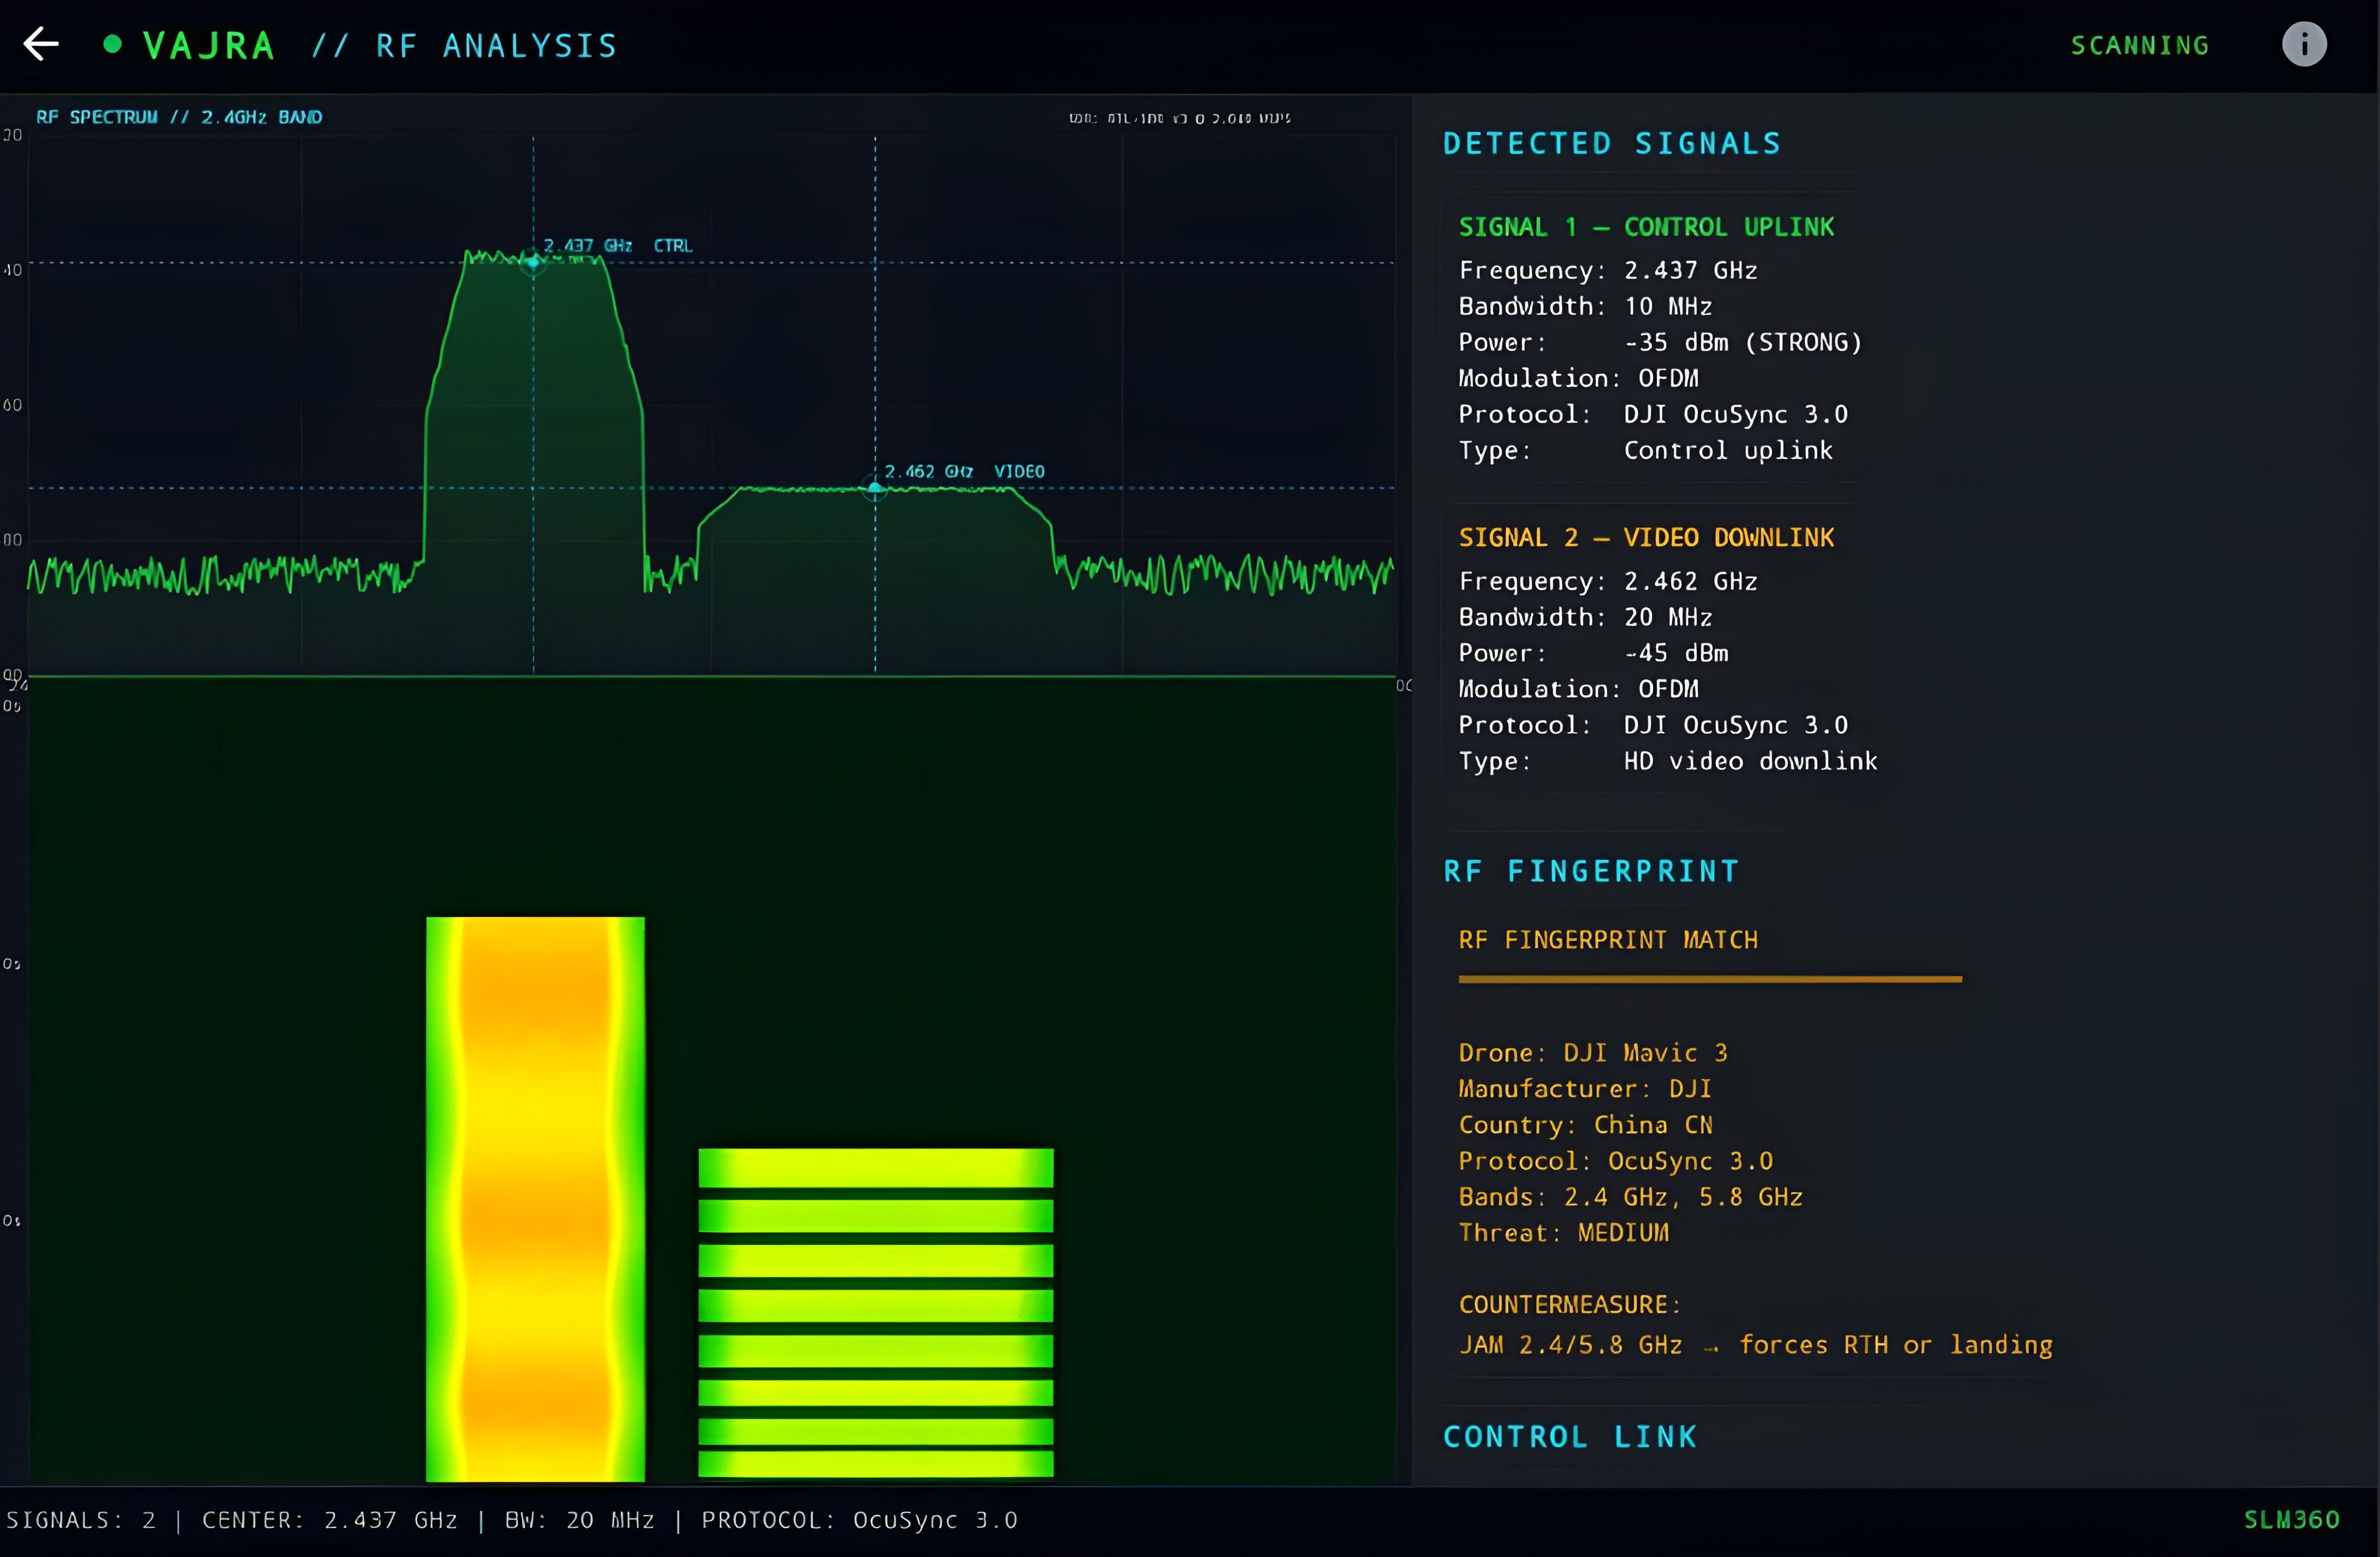Select the 2.462 GHz VIDEO peak marker
Screen dimensions: 2380x1557
click(x=875, y=488)
